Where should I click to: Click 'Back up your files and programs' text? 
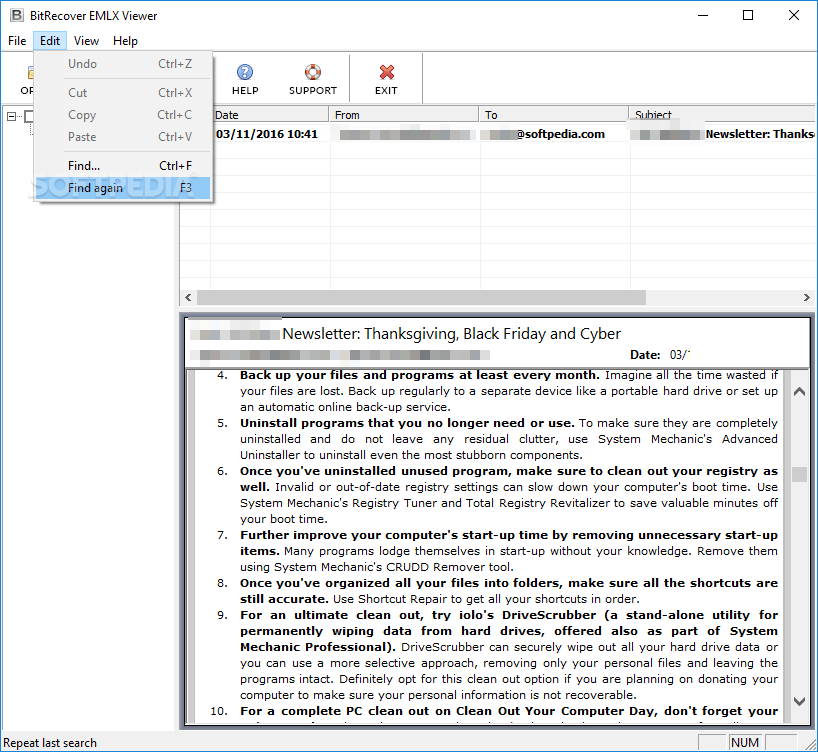[346, 375]
